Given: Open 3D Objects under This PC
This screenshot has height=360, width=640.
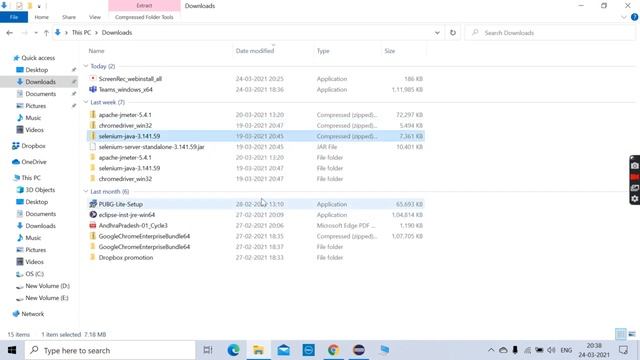Looking at the screenshot, I should pos(40,190).
